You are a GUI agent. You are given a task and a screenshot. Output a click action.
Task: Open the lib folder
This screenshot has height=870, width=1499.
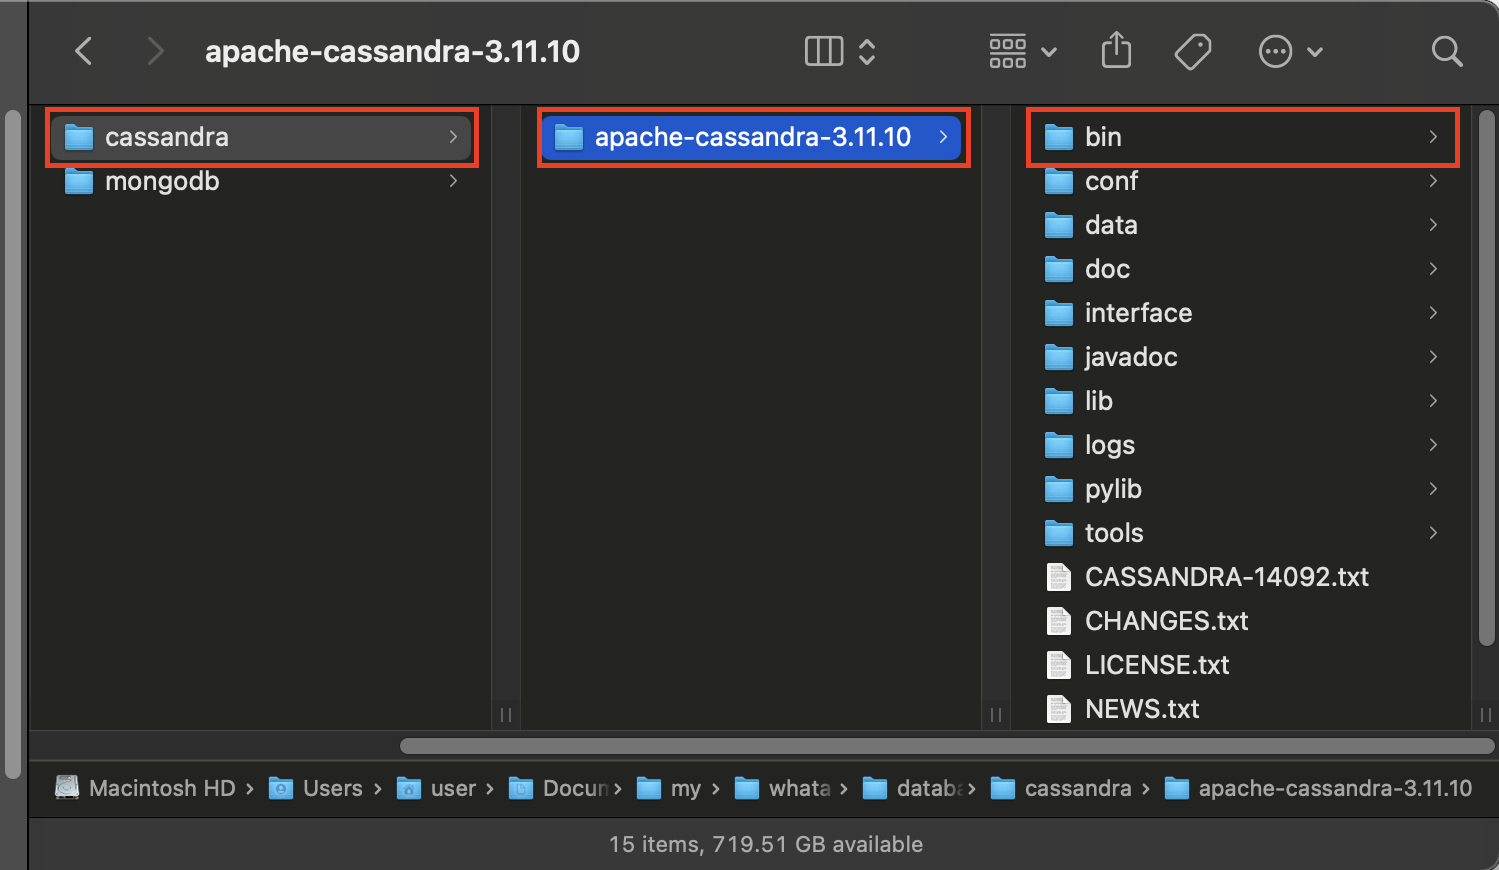1241,401
